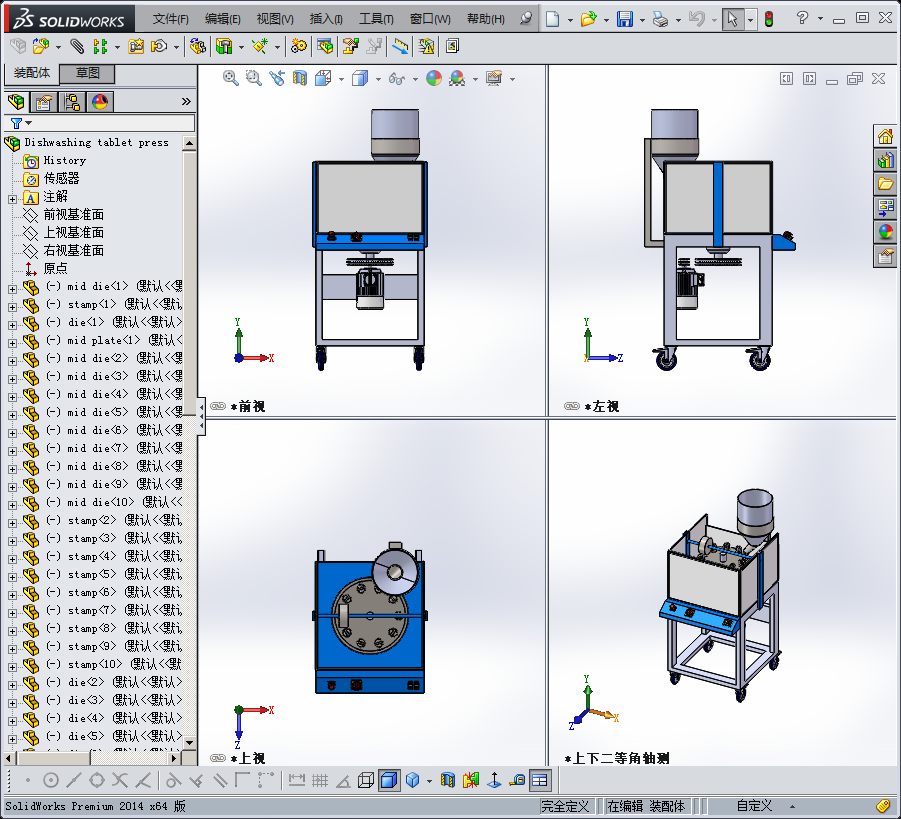Toggle Section View in bottom toolbar
Screen dimensions: 901x819
tap(448, 780)
